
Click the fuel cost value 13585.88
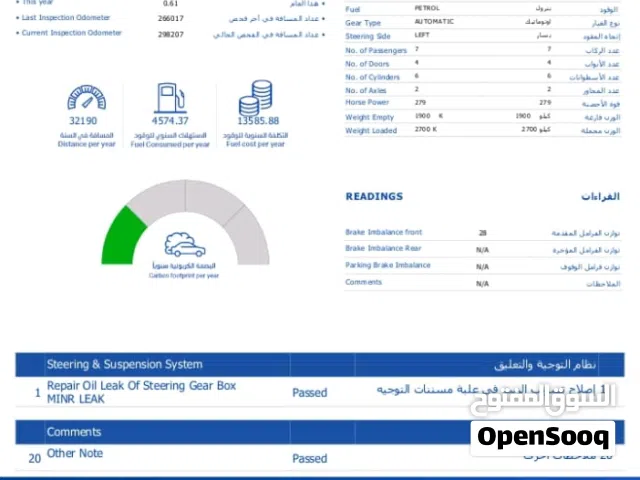point(258,121)
